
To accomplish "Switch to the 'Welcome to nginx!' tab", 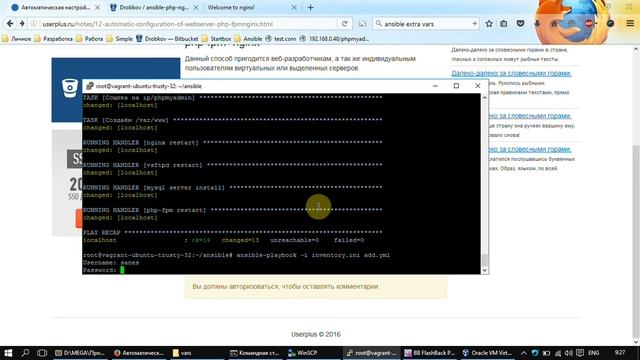I will pos(251,7).
